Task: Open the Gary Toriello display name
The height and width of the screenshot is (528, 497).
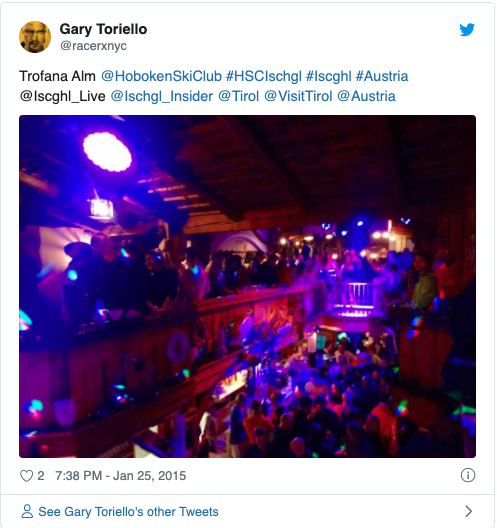Action: 103,29
